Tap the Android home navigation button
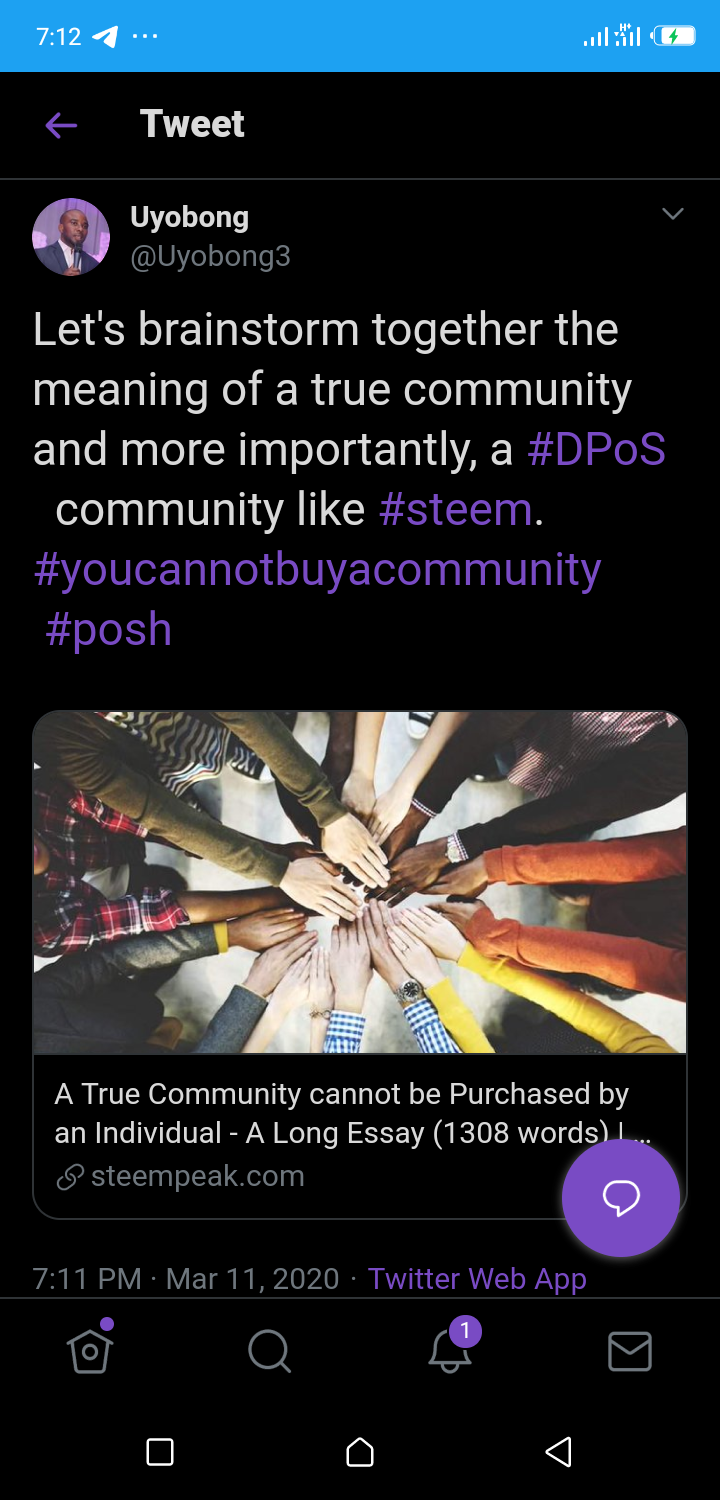The image size is (720, 1500). click(x=360, y=1452)
